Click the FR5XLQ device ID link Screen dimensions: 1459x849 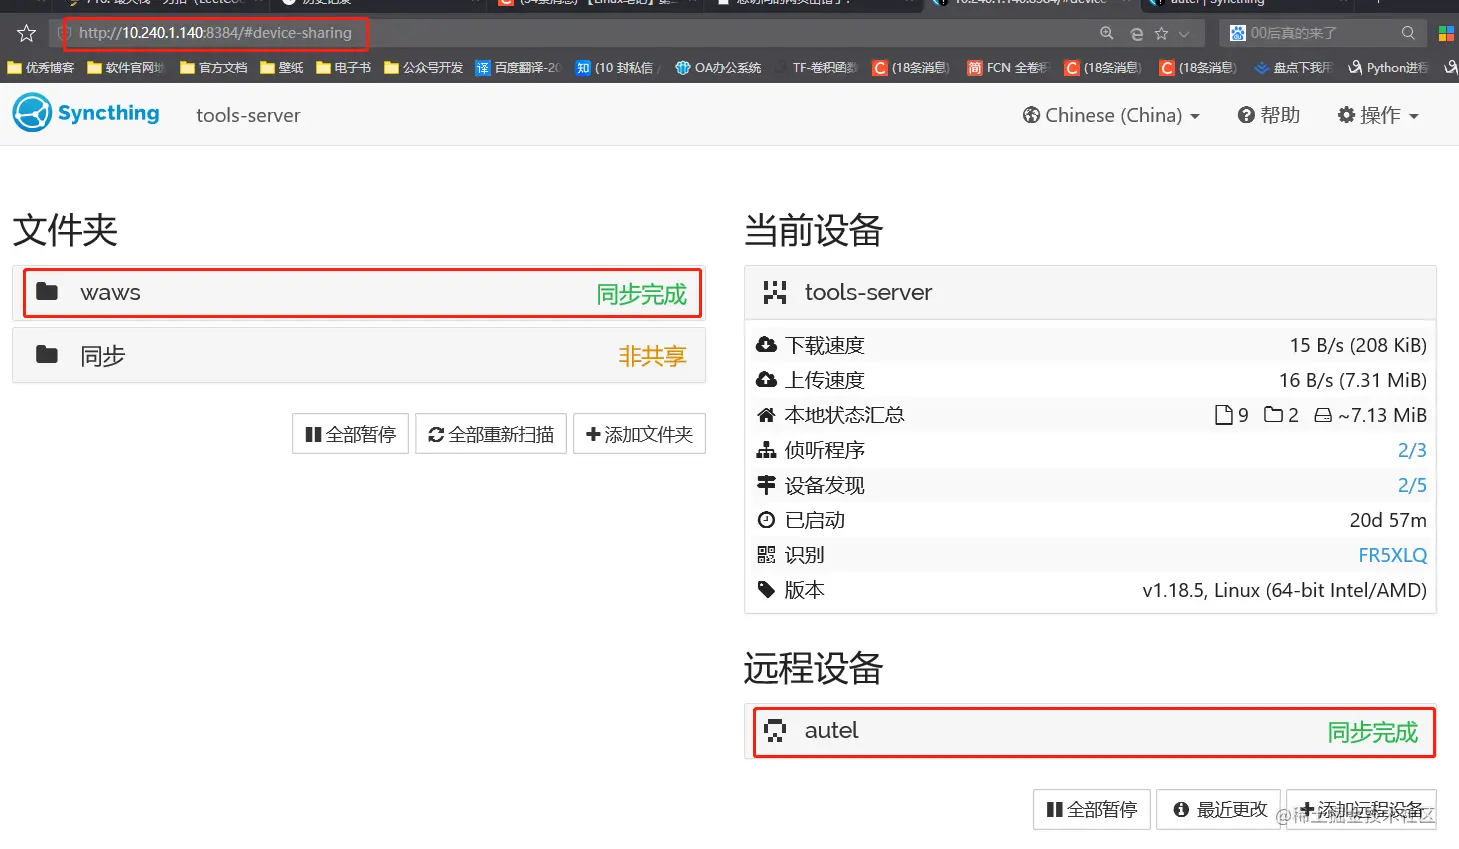click(1392, 555)
